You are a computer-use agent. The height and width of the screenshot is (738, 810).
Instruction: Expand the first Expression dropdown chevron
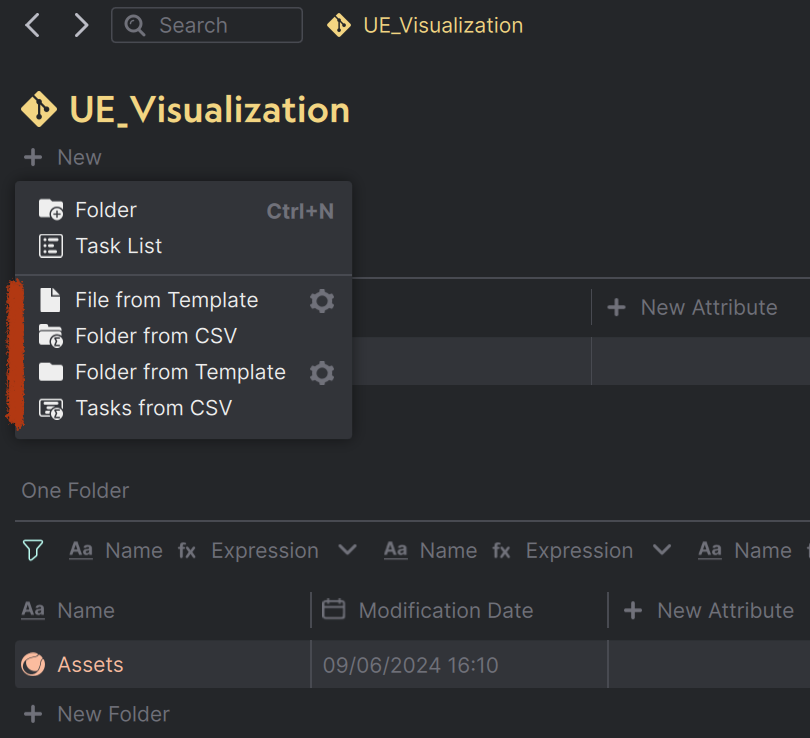[347, 550]
